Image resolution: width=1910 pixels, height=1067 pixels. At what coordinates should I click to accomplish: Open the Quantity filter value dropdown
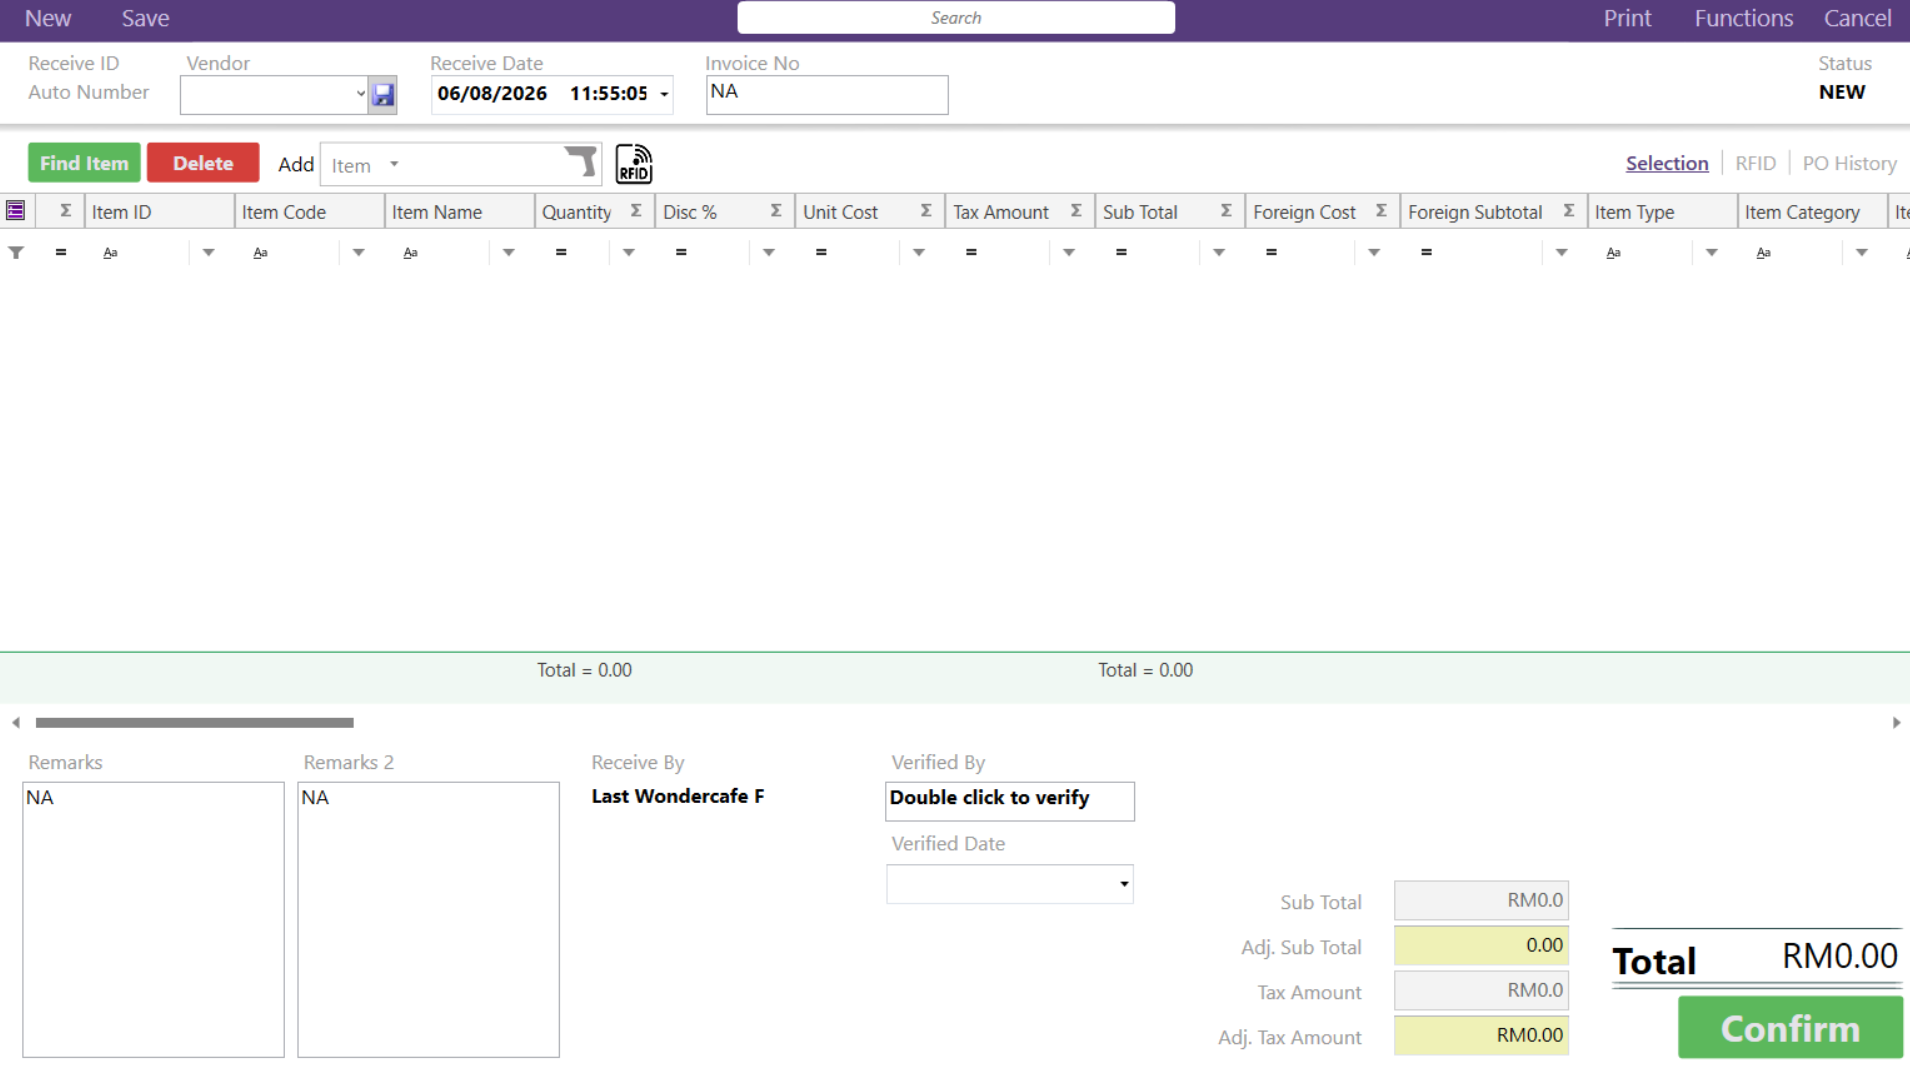click(628, 253)
